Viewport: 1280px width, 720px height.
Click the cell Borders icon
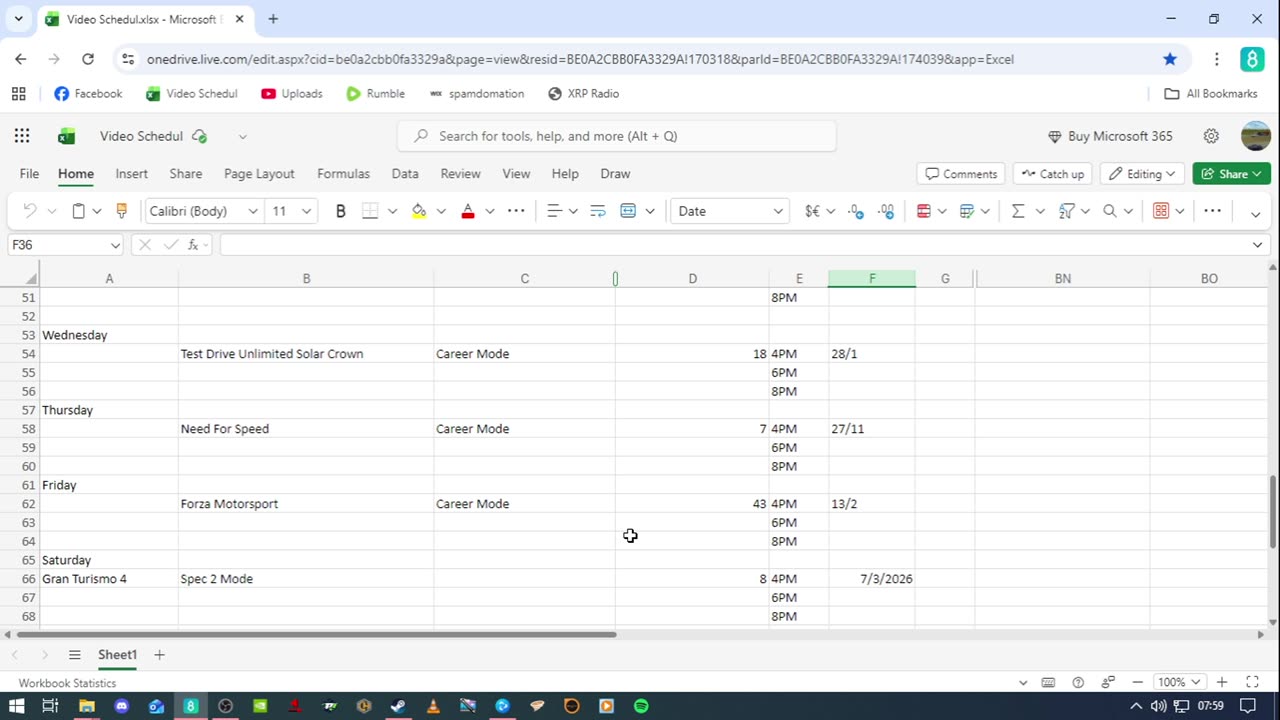point(370,211)
